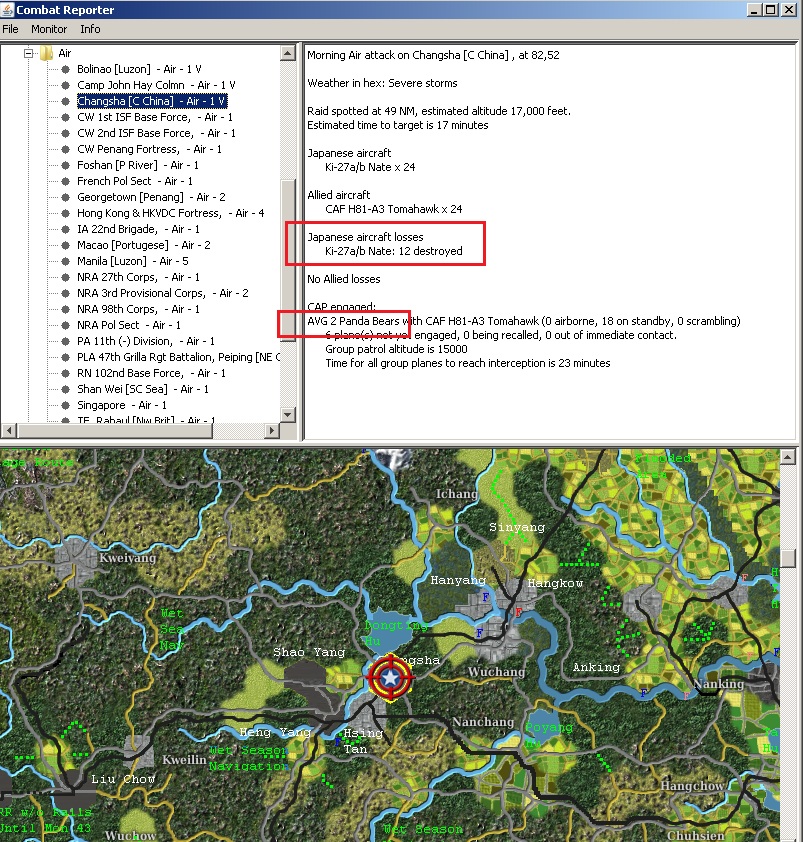Click tree list scroll right arrow
803x842 pixels.
(272, 430)
